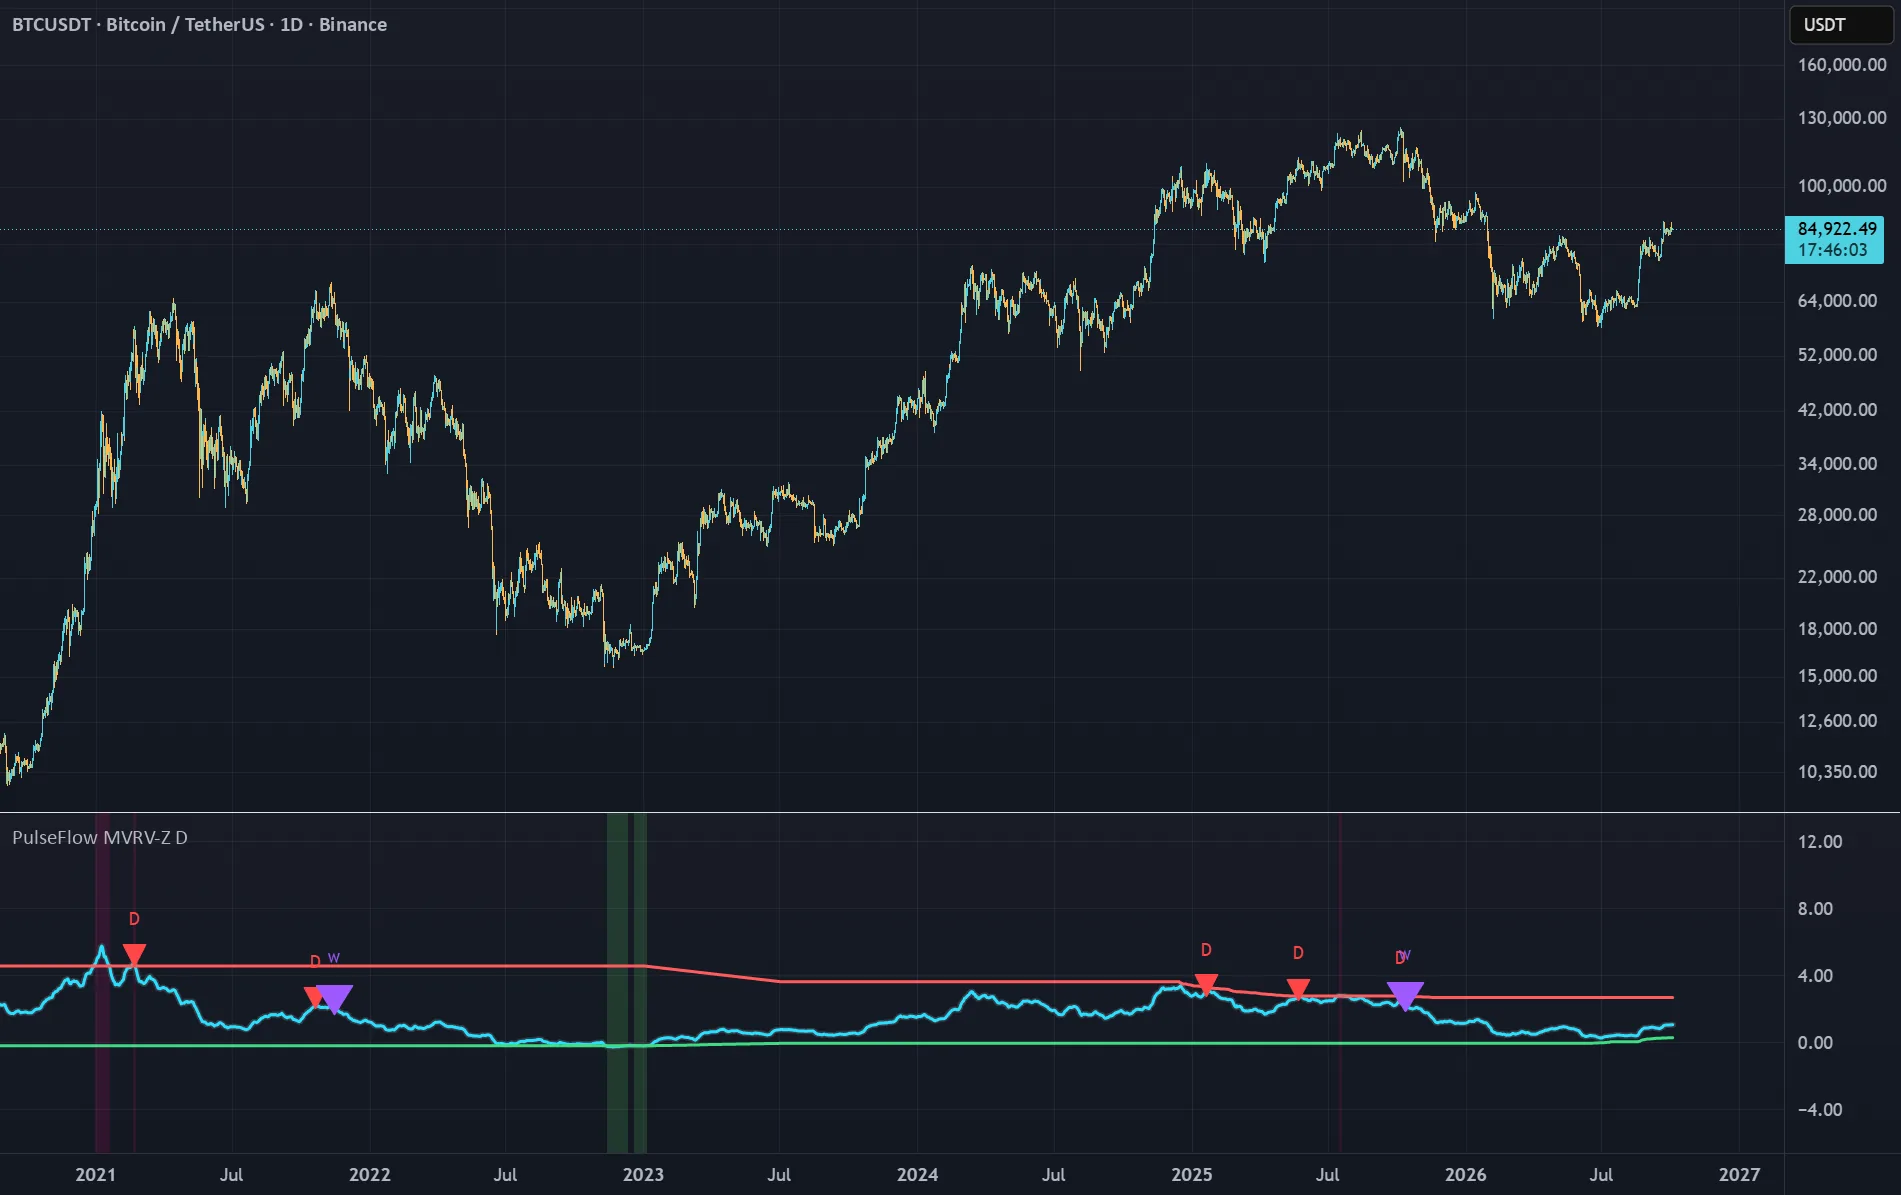Click the 2022 label on the time axis
This screenshot has height=1195, width=1901.
pyautogui.click(x=370, y=1175)
